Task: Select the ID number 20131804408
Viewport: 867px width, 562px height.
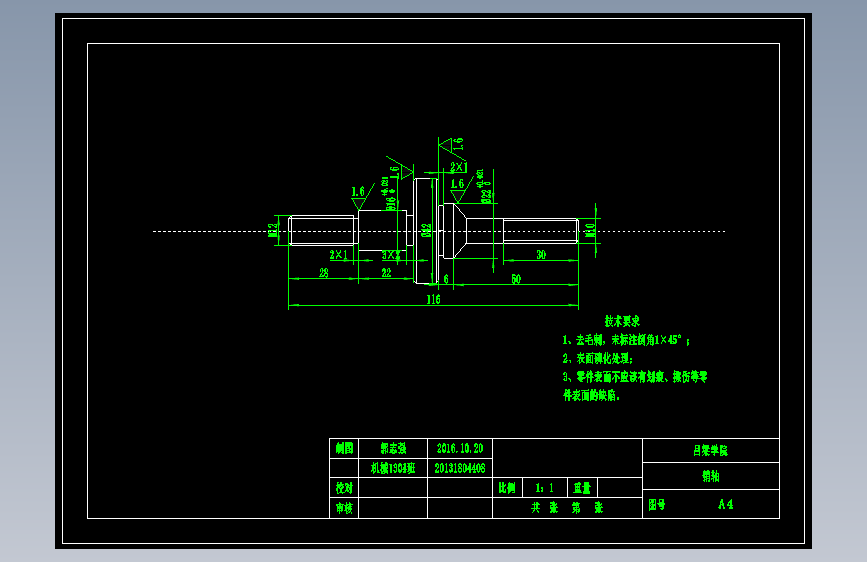Action: pyautogui.click(x=460, y=469)
